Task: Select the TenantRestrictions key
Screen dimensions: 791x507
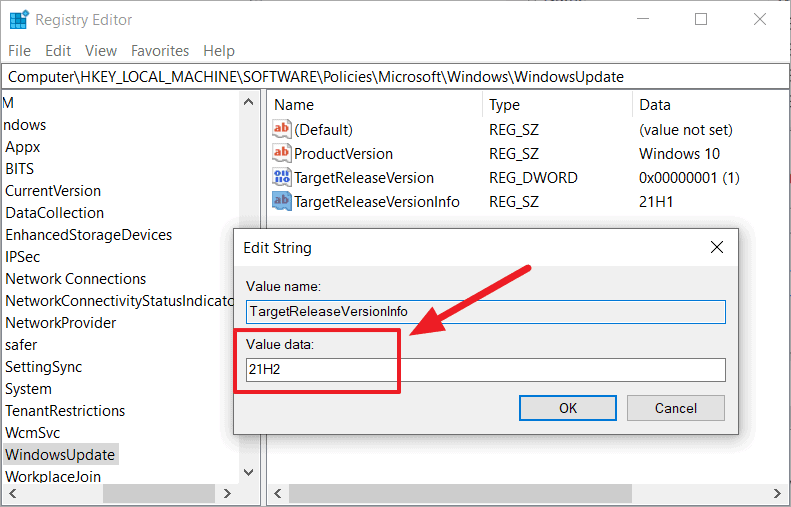Action: point(65,411)
